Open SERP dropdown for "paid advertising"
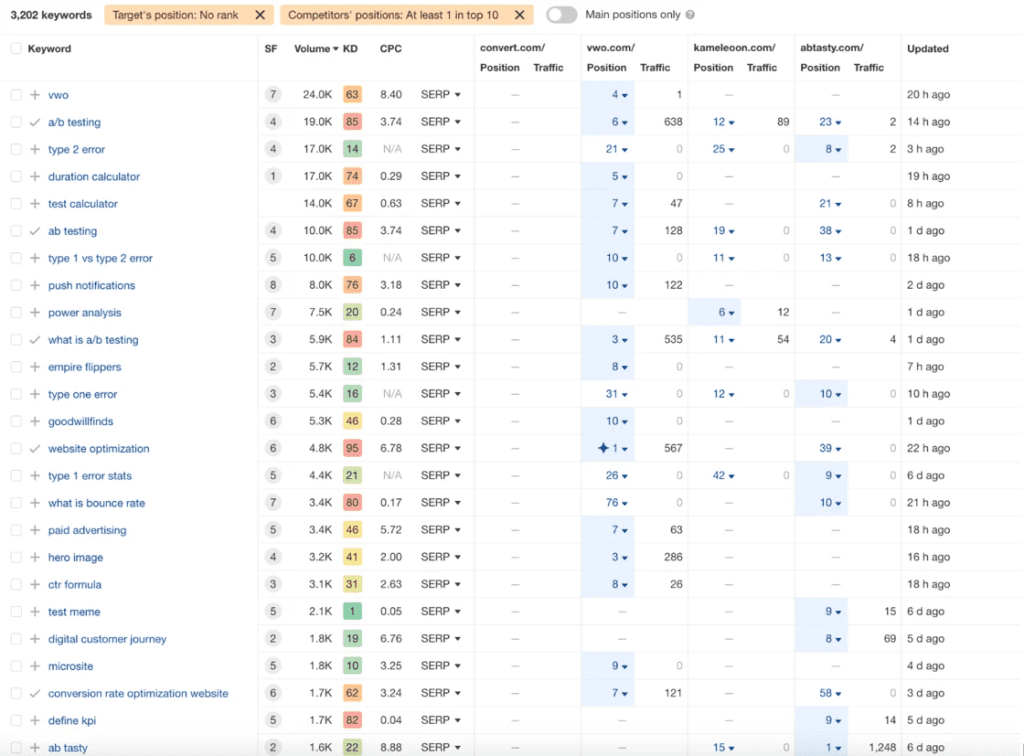This screenshot has width=1024, height=756. [x=441, y=530]
